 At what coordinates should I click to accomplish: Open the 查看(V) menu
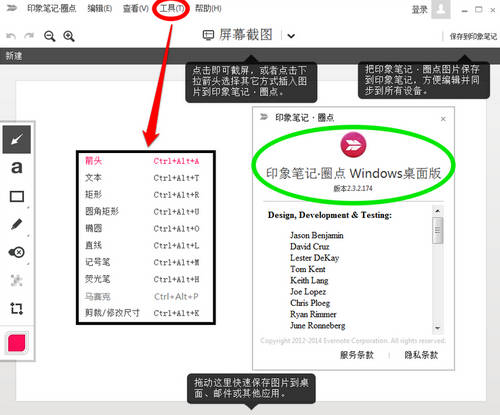pyautogui.click(x=136, y=8)
